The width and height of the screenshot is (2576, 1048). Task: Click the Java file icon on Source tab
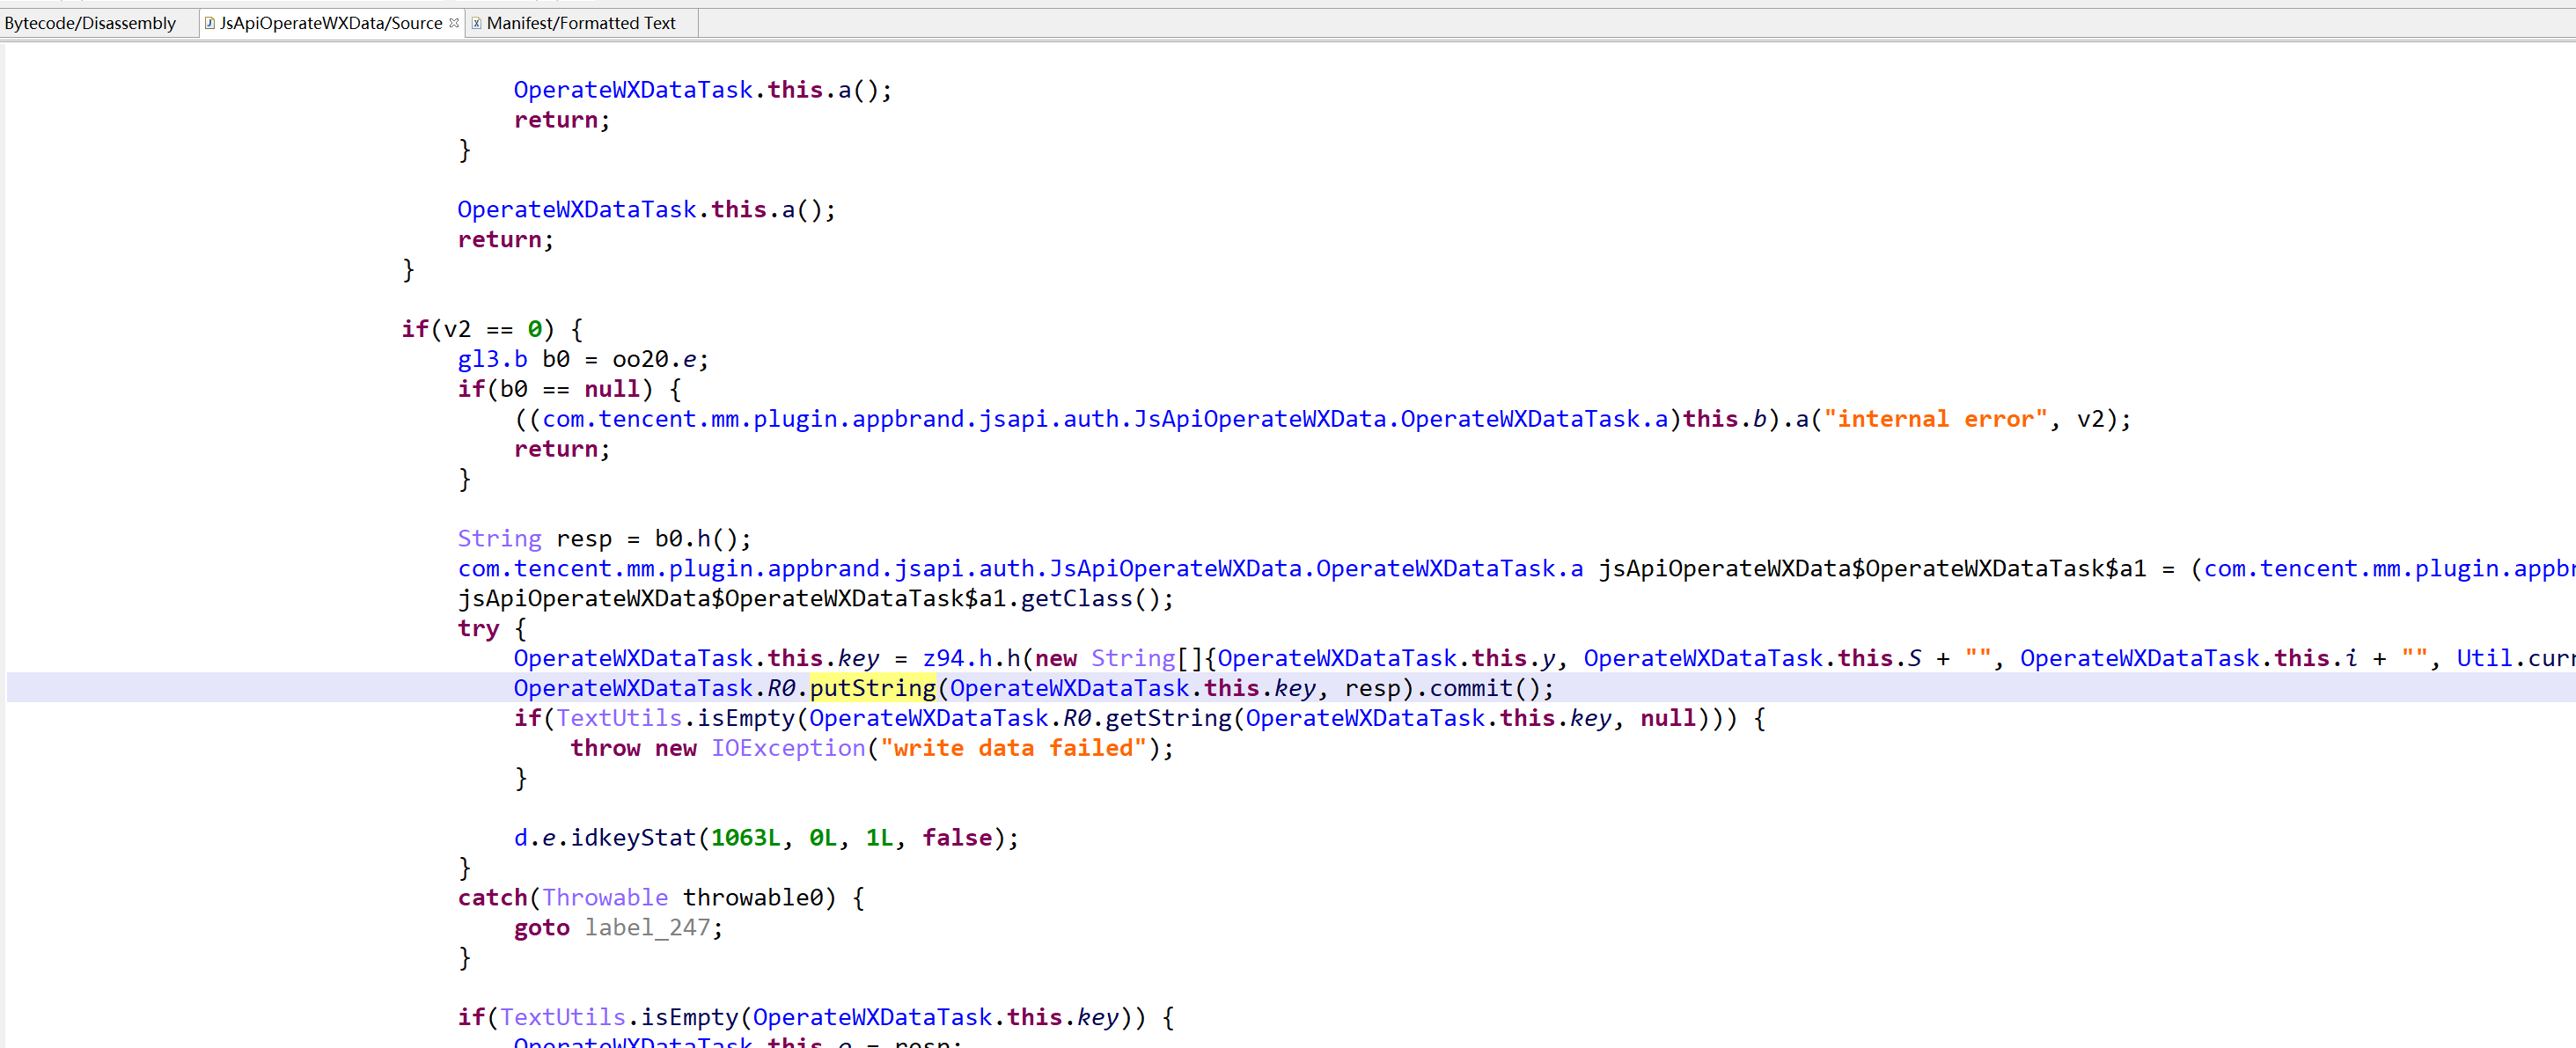point(210,23)
